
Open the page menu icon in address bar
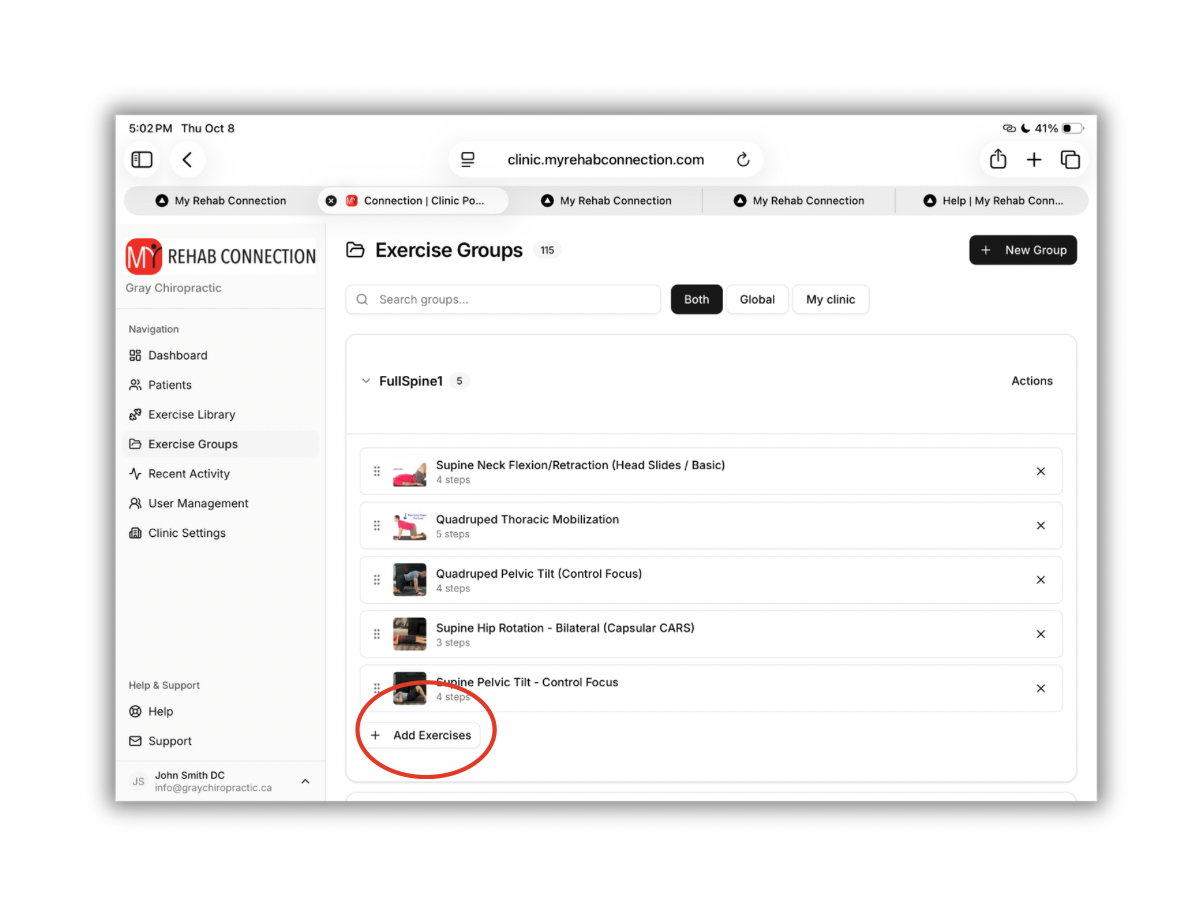[467, 160]
